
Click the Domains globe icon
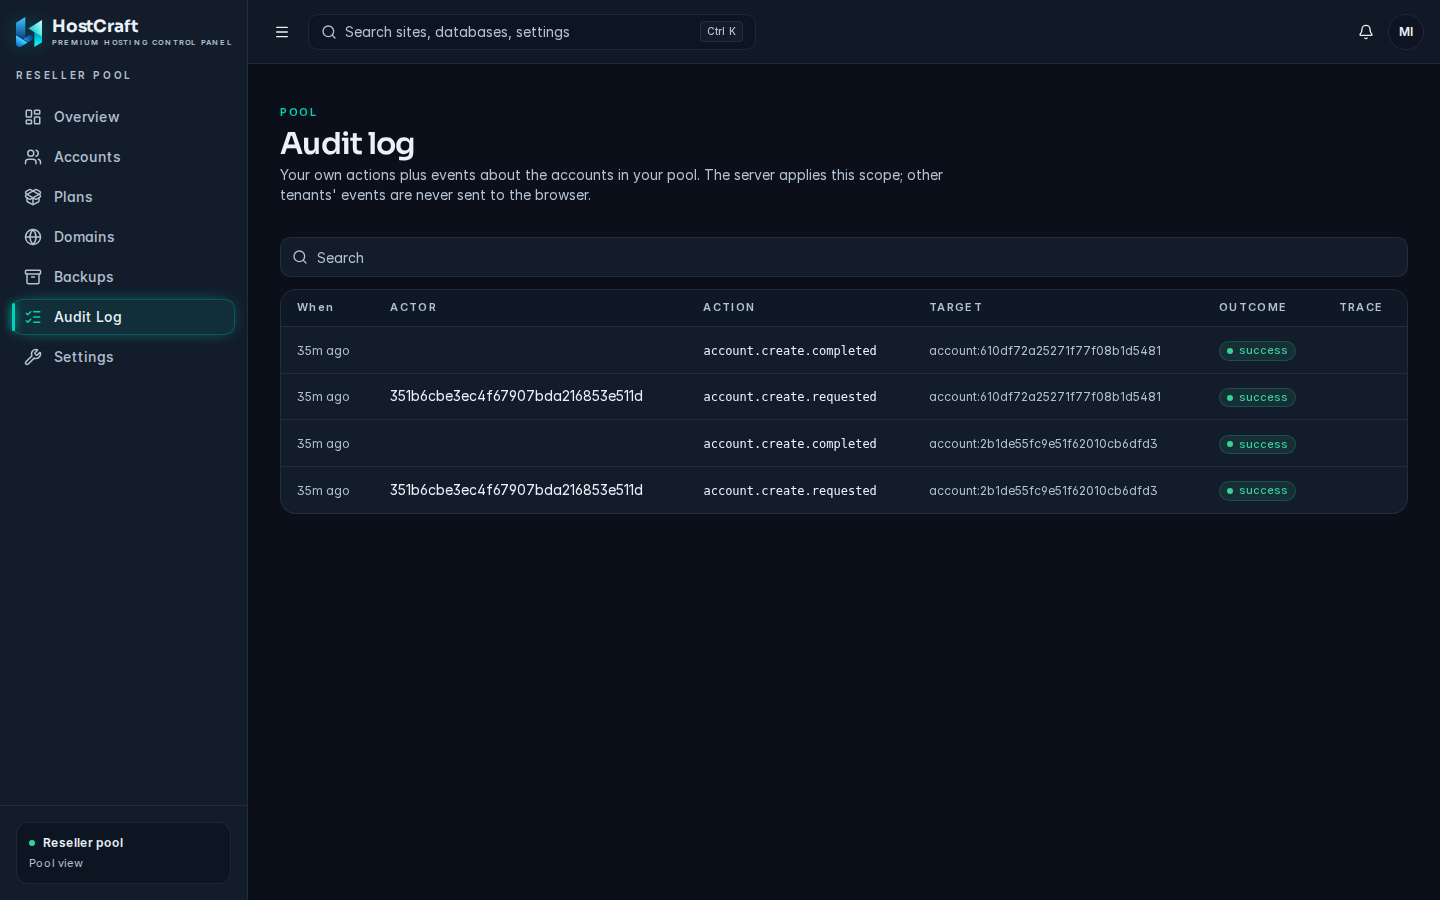[33, 237]
